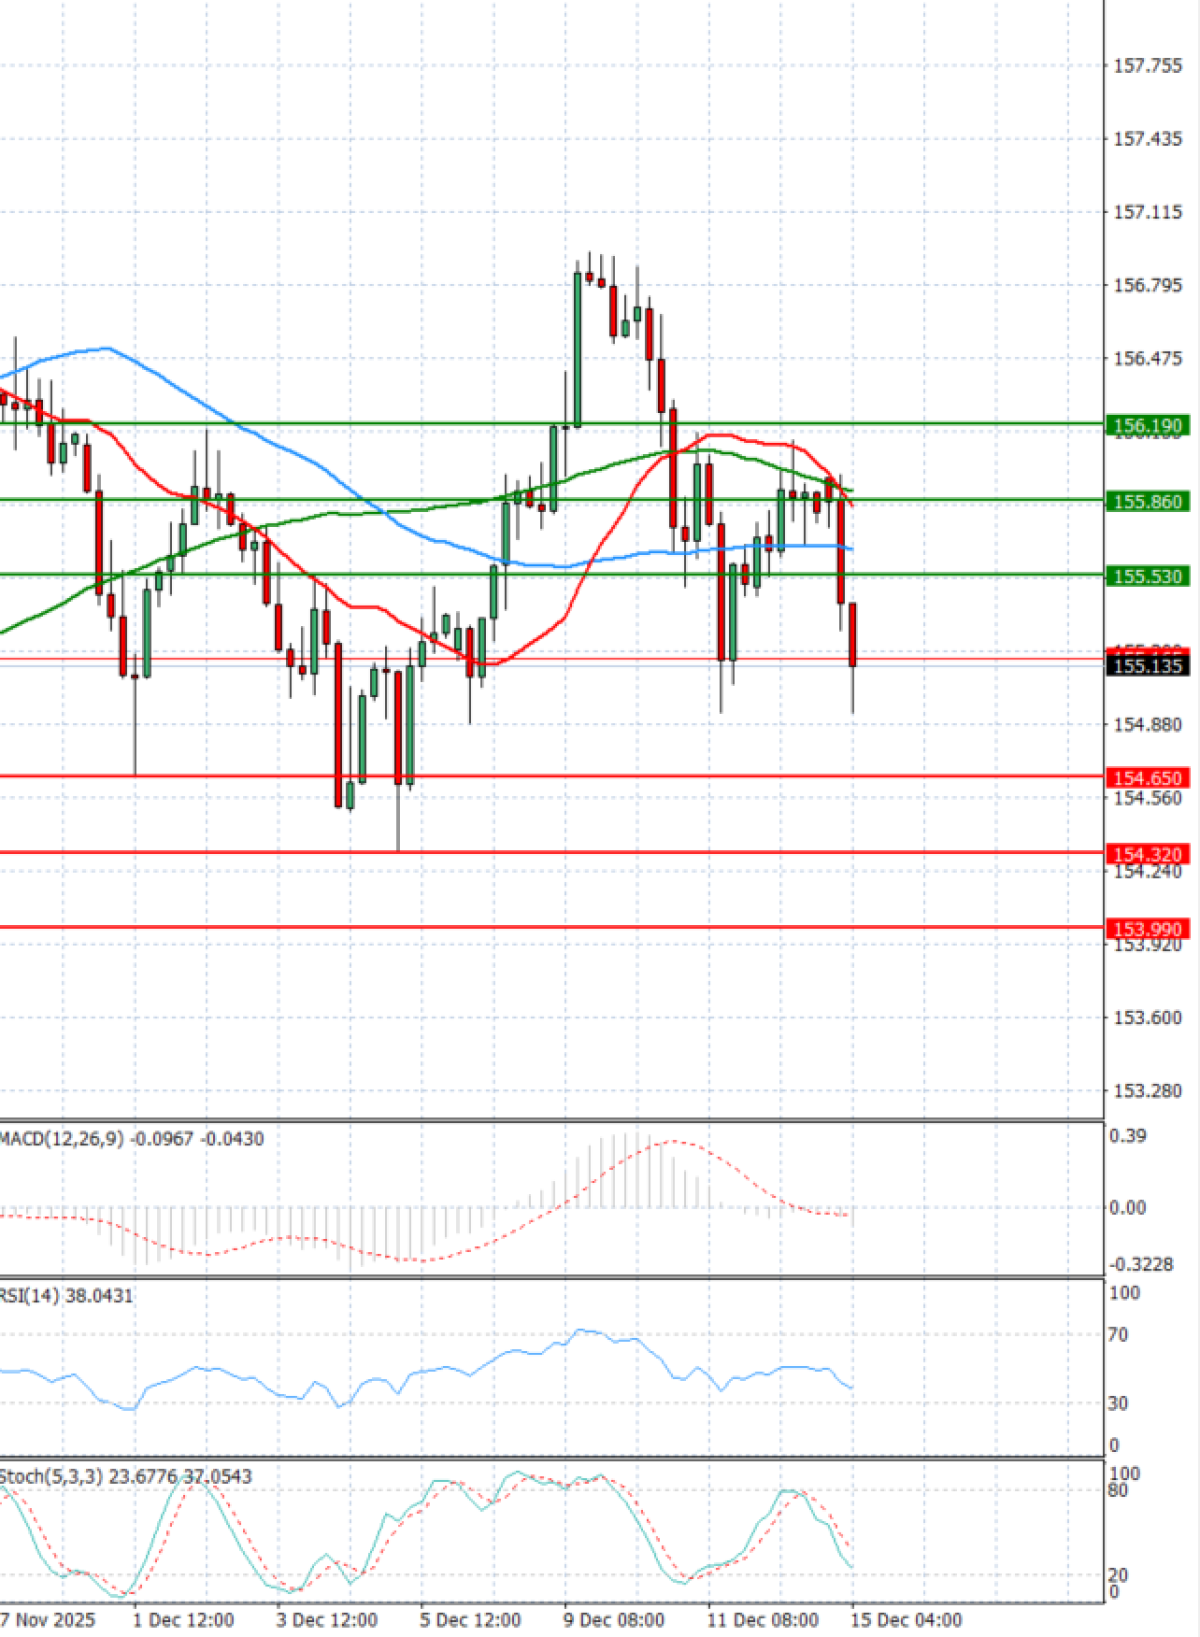
Task: Click the 156.190 green resistance price label
Action: [x=1147, y=426]
